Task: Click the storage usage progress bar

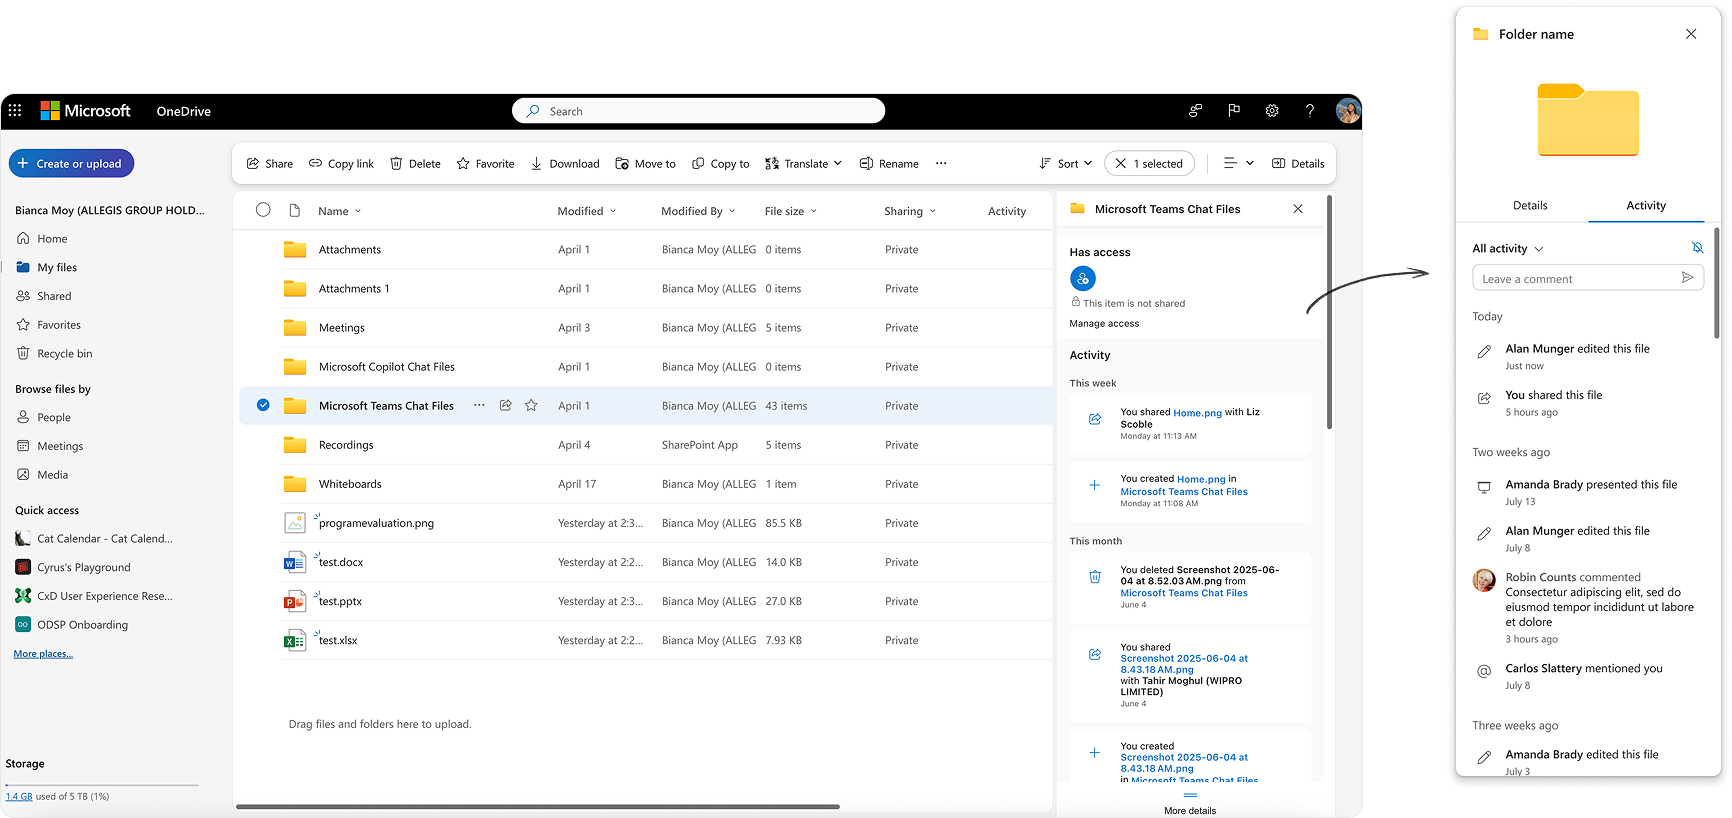Action: click(102, 785)
